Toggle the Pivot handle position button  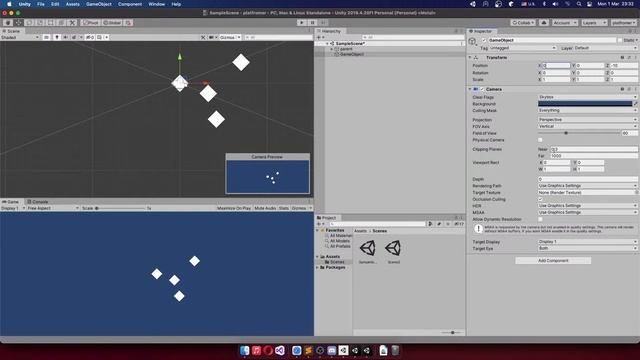(x=91, y=22)
